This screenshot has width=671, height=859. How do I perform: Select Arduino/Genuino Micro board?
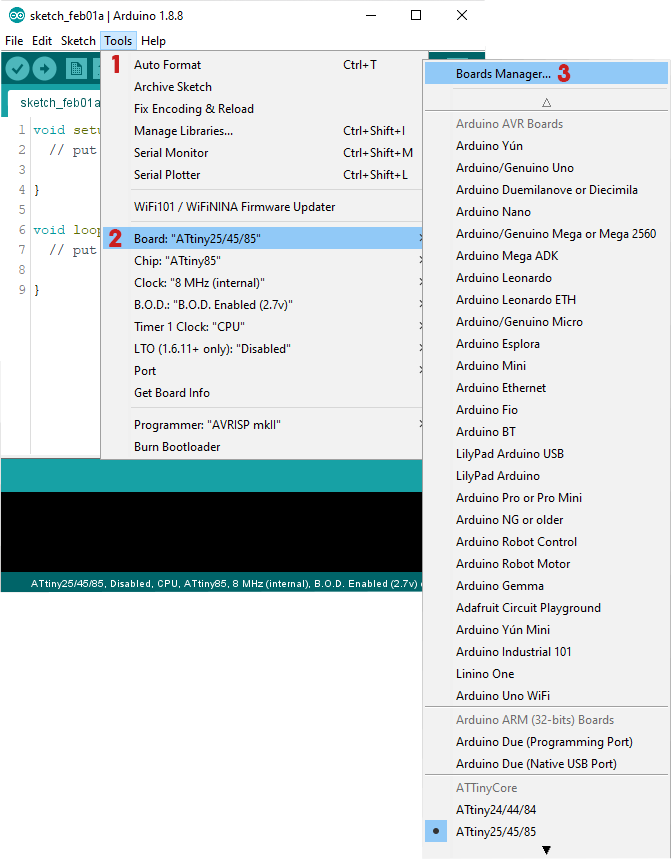click(x=546, y=322)
